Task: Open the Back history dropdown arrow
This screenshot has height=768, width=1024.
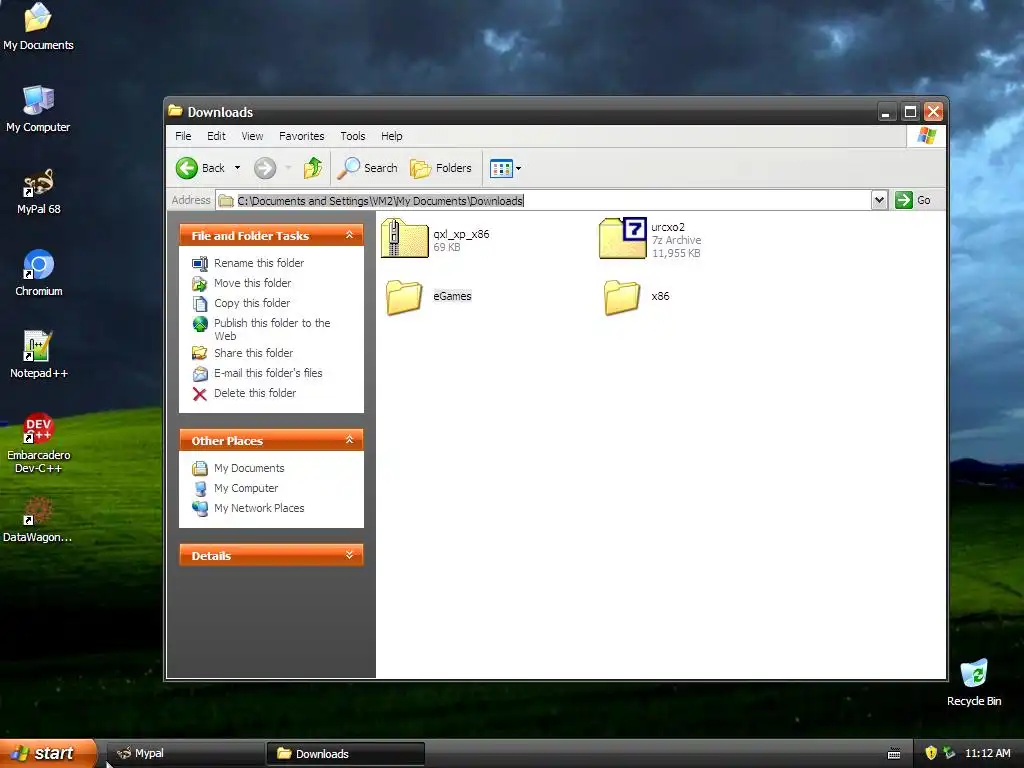Action: pos(237,168)
